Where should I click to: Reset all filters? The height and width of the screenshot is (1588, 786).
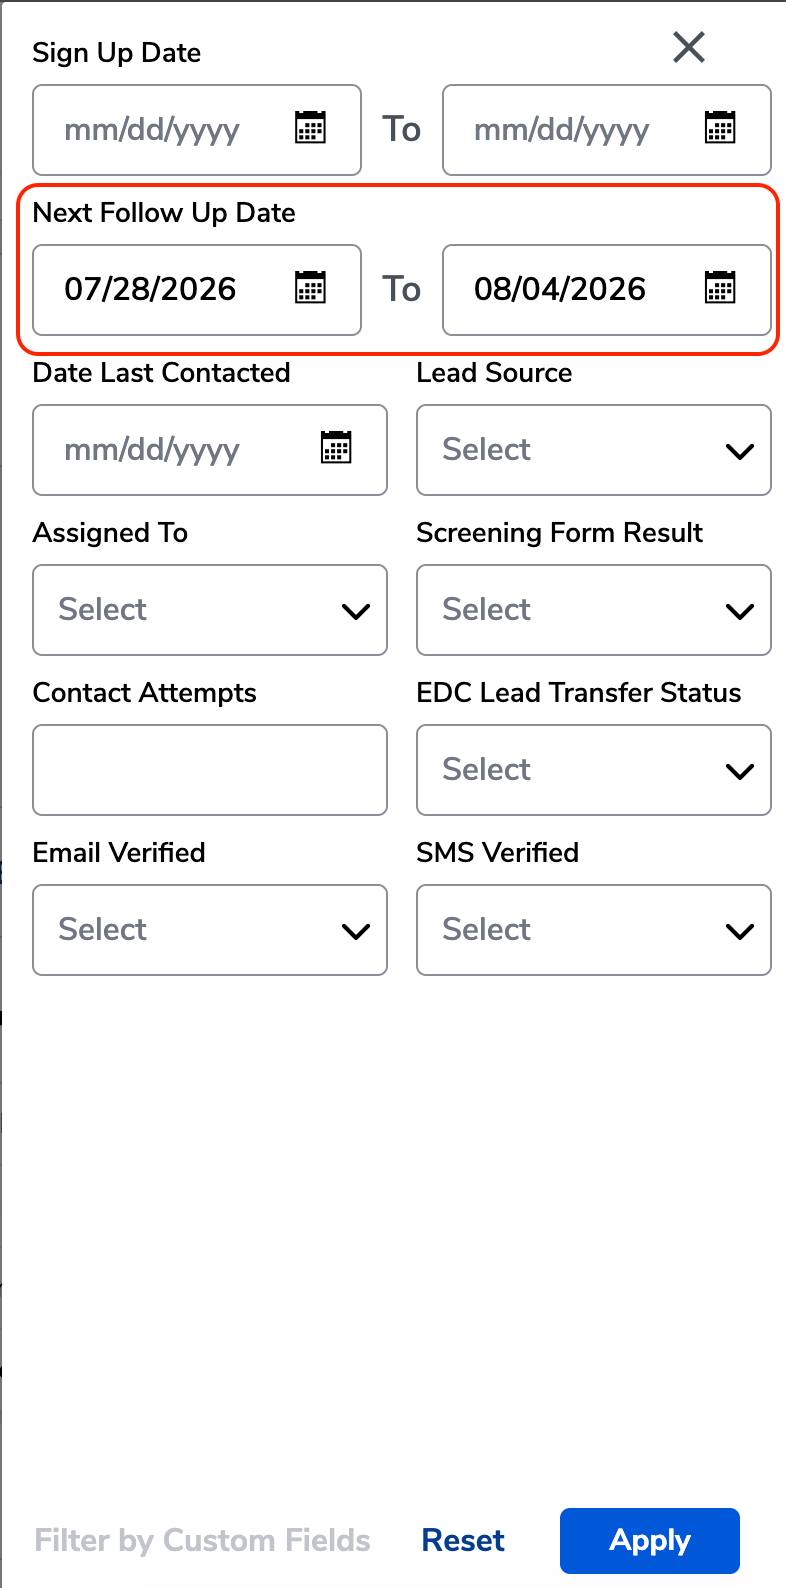463,1541
